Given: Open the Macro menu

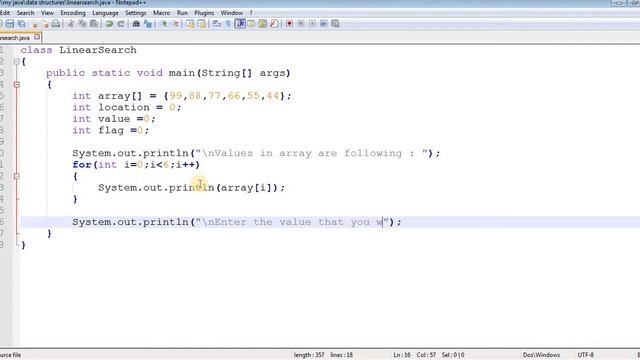Looking at the screenshot, I should click(x=162, y=13).
